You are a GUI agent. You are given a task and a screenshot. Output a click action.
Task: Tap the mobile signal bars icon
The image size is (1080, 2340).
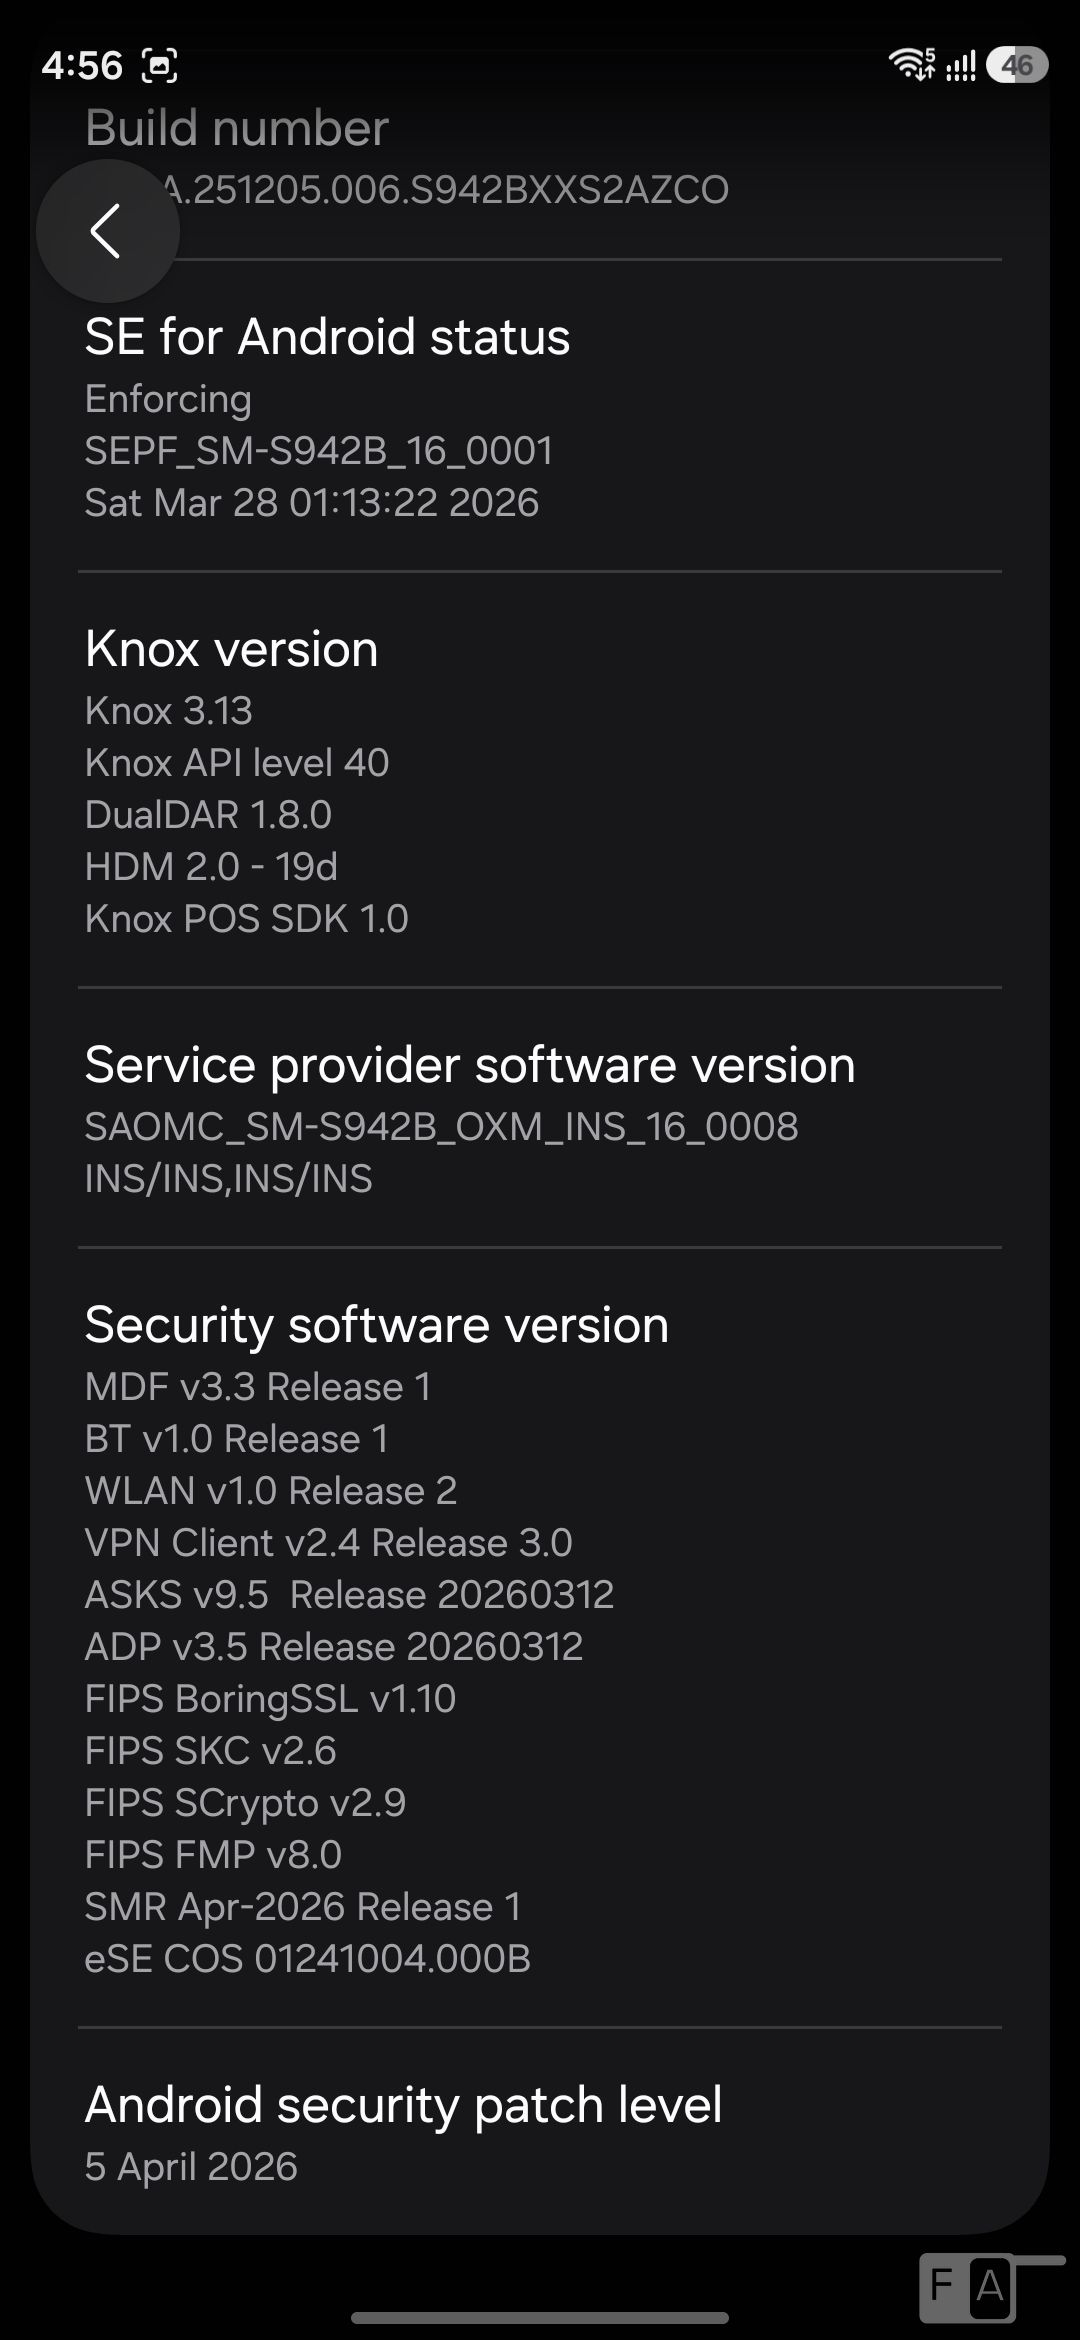pyautogui.click(x=961, y=66)
